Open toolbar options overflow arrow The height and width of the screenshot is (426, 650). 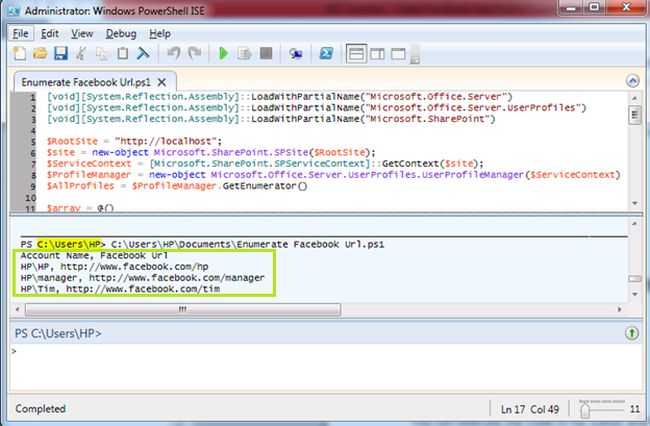(415, 55)
